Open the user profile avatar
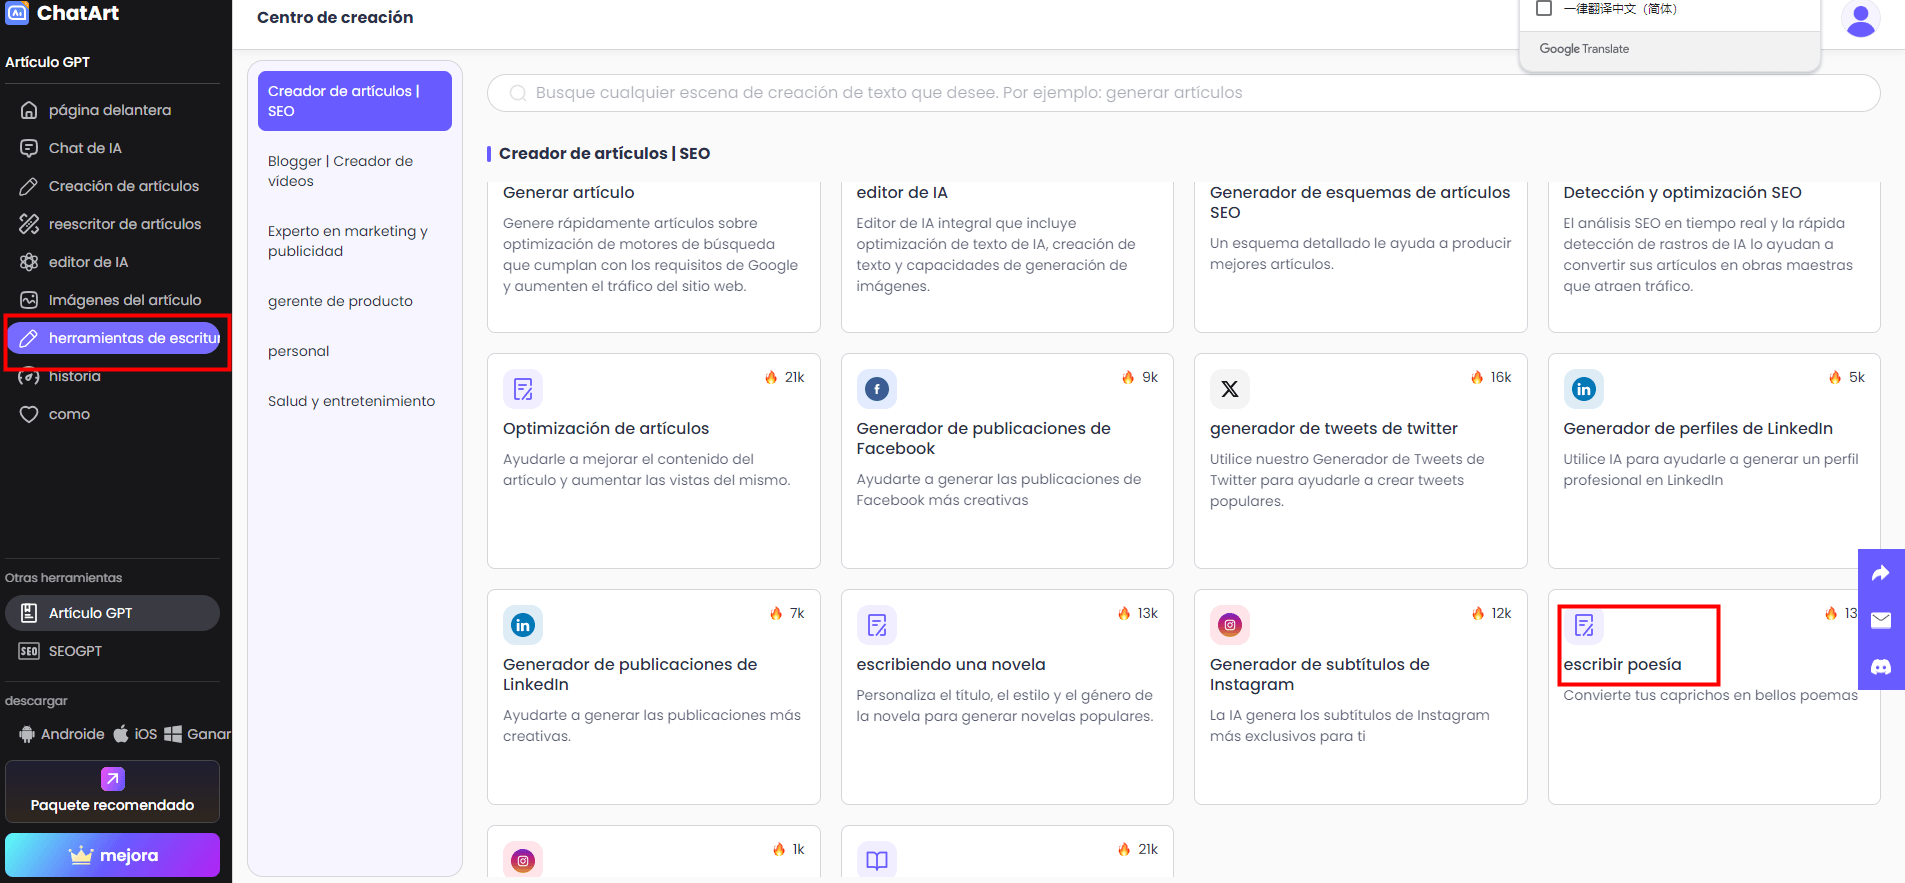This screenshot has width=1905, height=883. click(1860, 19)
